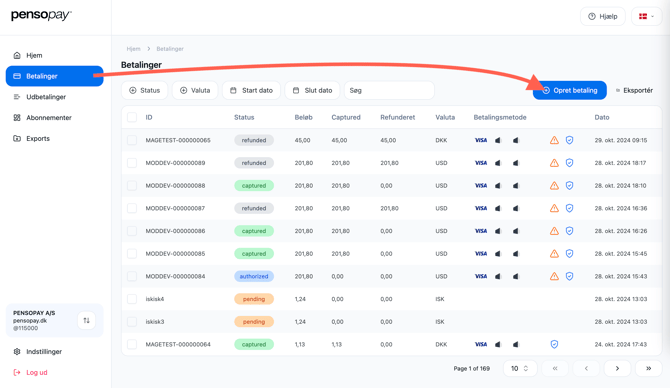Screen dimensions: 670x388
Task: Click the captured badge on MODDEV-000000088
Action: [x=254, y=185]
